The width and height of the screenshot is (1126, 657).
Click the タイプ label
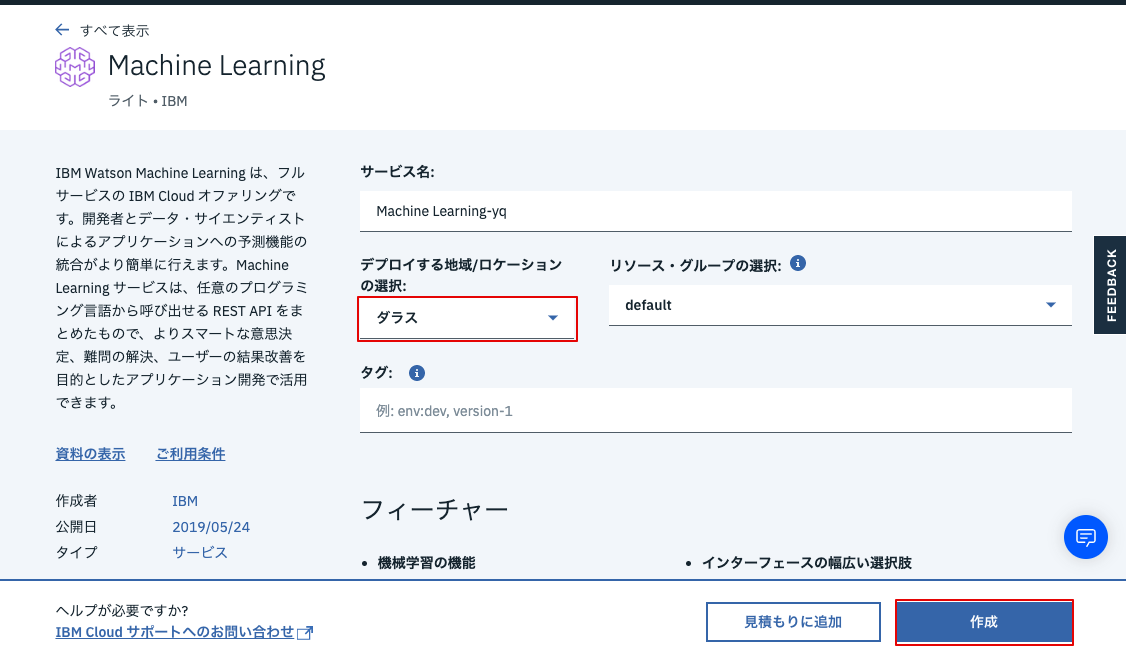pyautogui.click(x=76, y=552)
